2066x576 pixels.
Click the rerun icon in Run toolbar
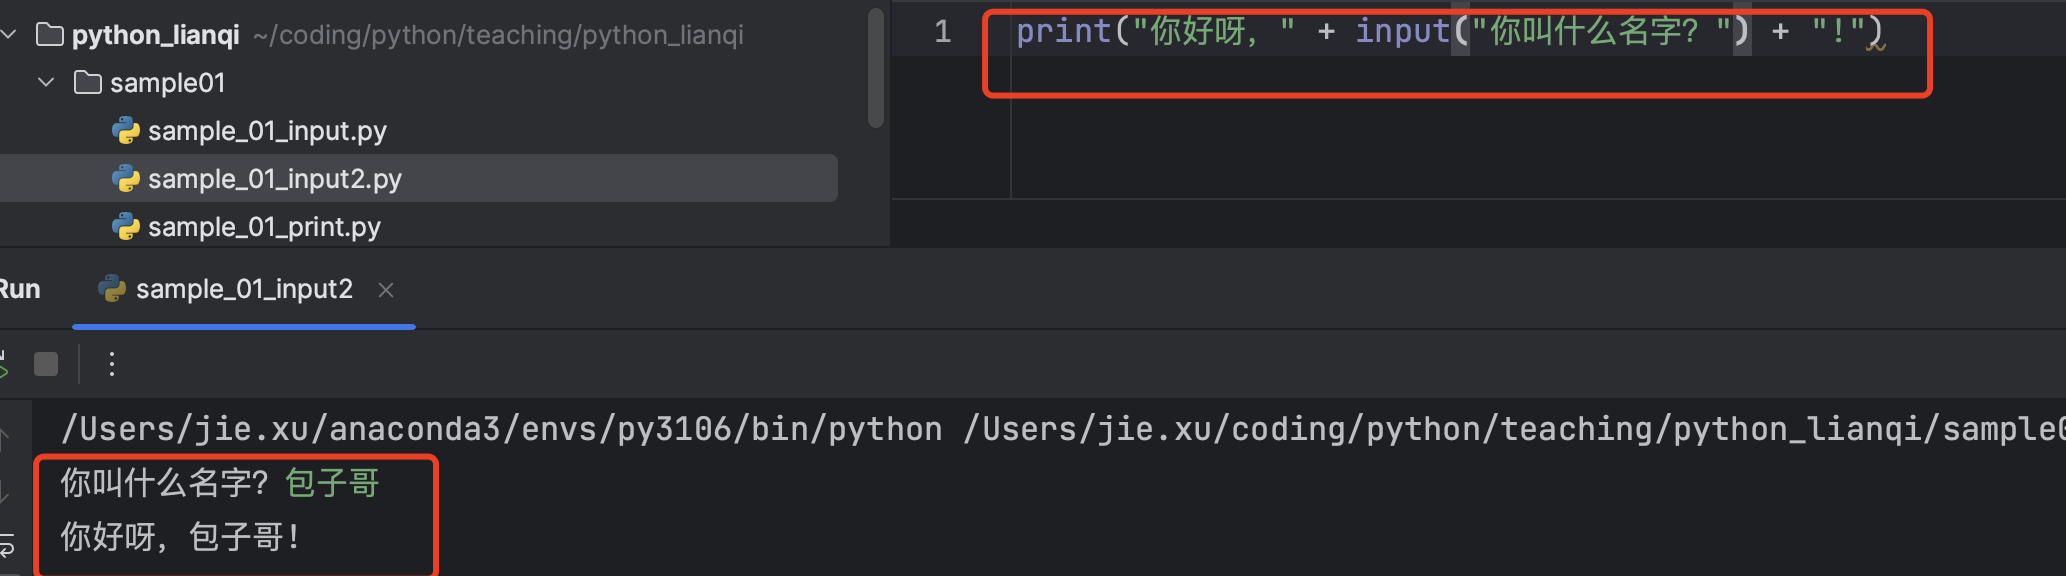(4, 364)
